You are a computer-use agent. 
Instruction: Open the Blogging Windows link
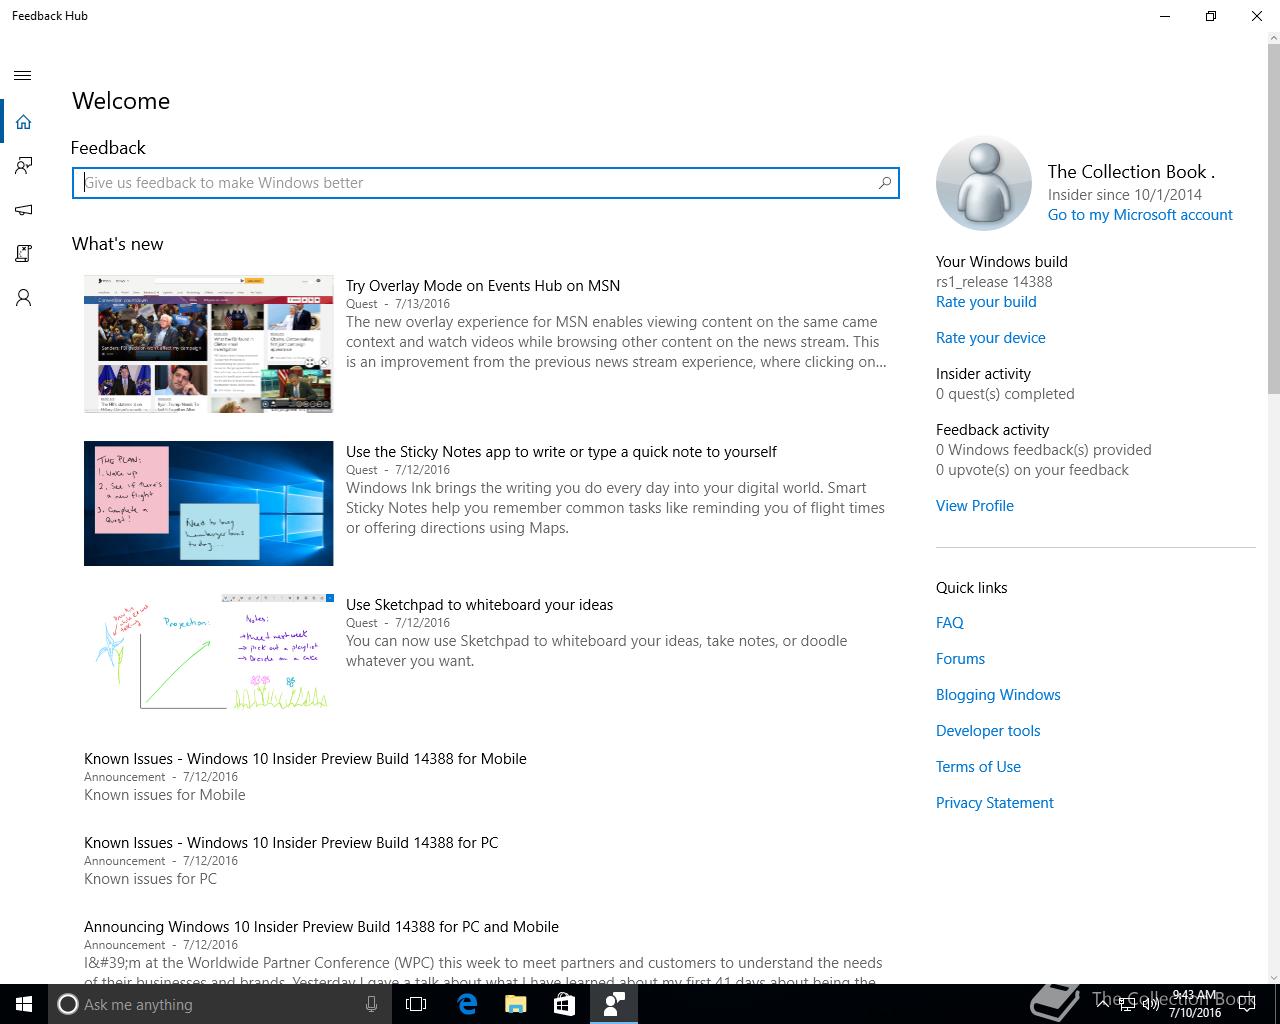(x=998, y=695)
